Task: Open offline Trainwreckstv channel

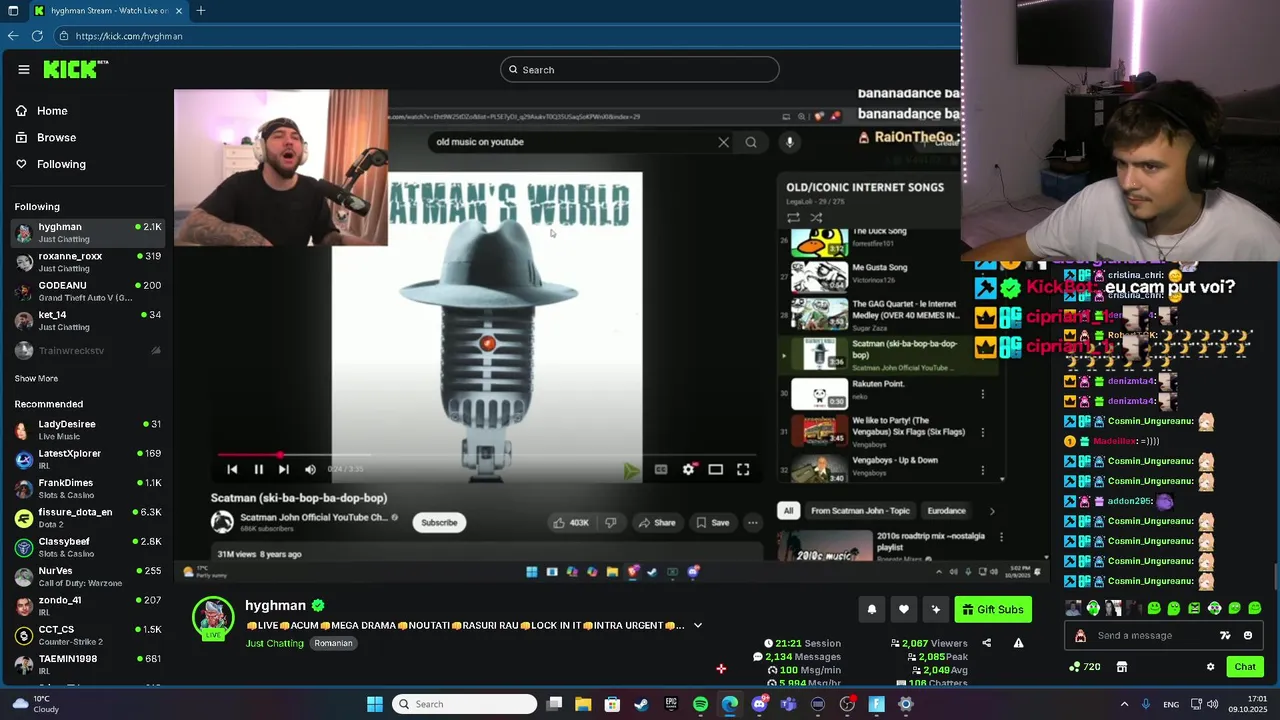Action: (x=88, y=351)
